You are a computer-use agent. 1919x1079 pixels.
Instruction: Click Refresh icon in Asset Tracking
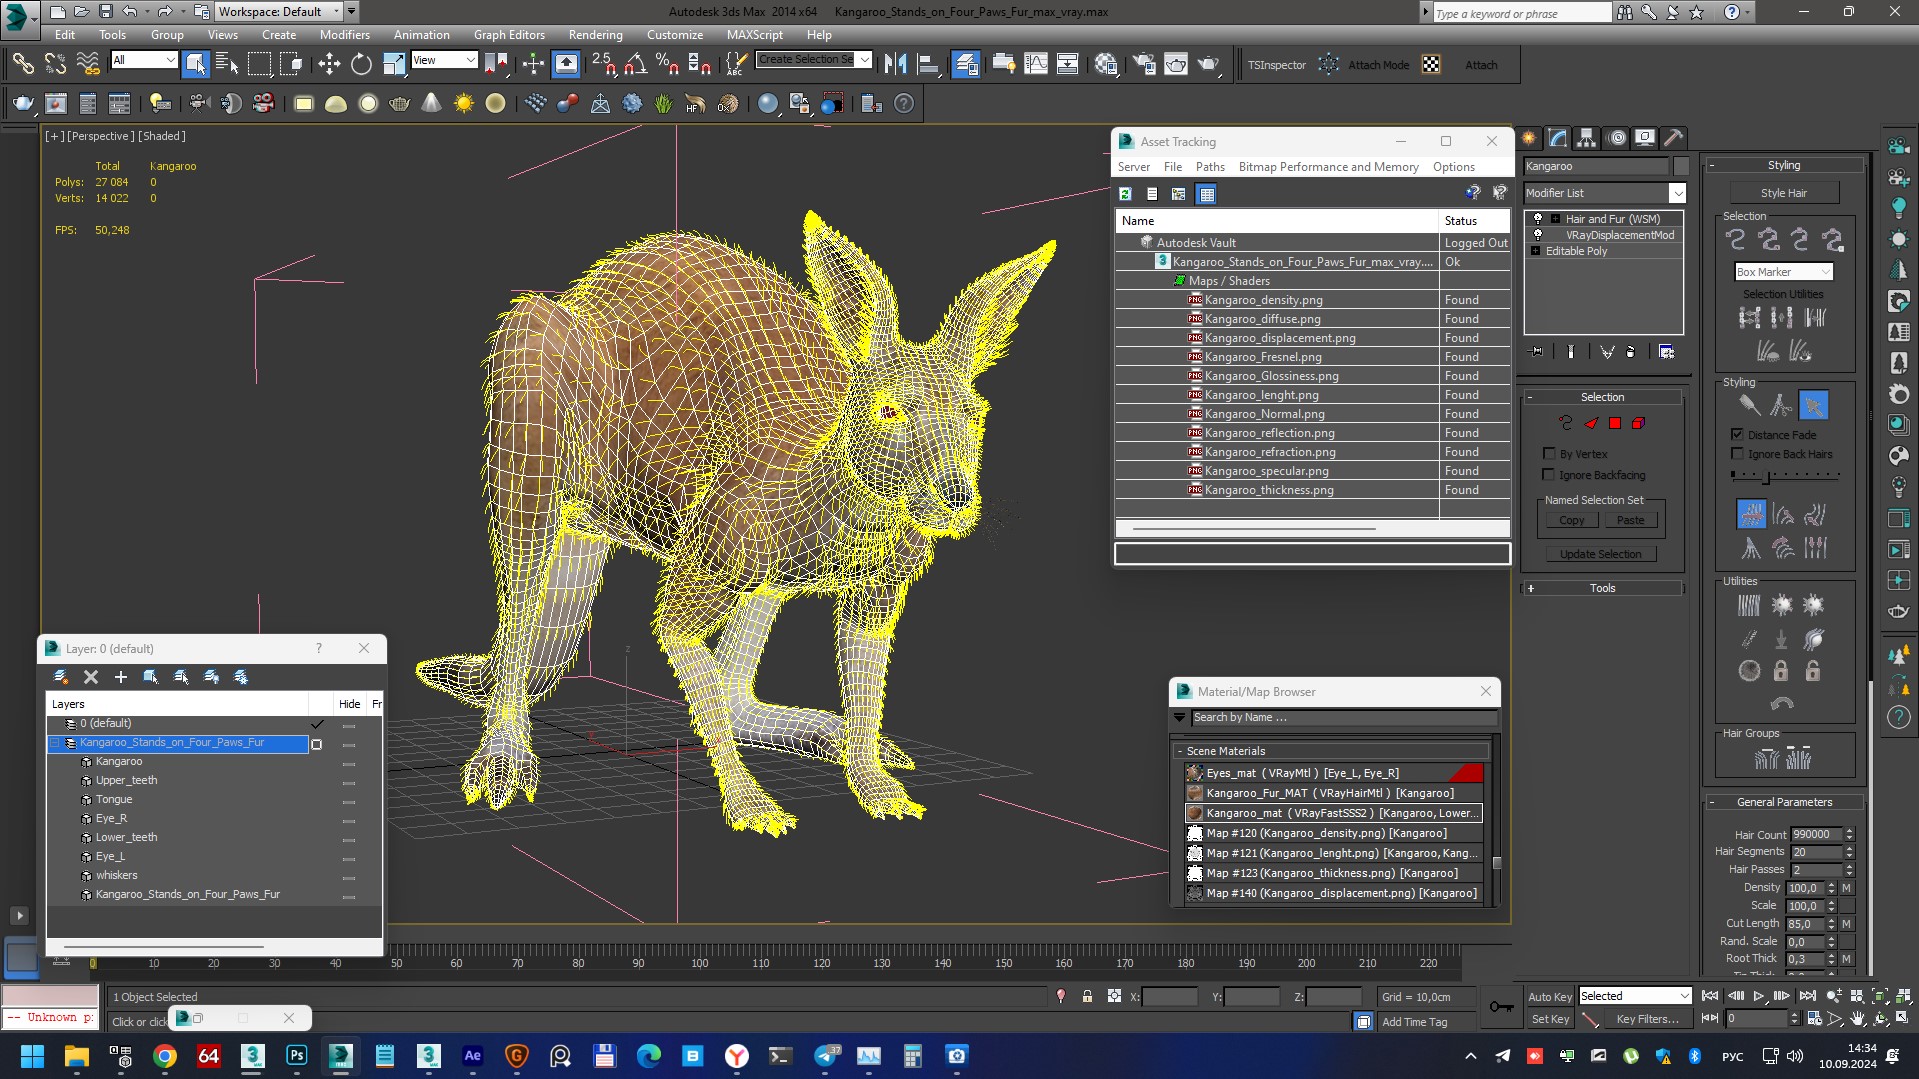[x=1126, y=194]
